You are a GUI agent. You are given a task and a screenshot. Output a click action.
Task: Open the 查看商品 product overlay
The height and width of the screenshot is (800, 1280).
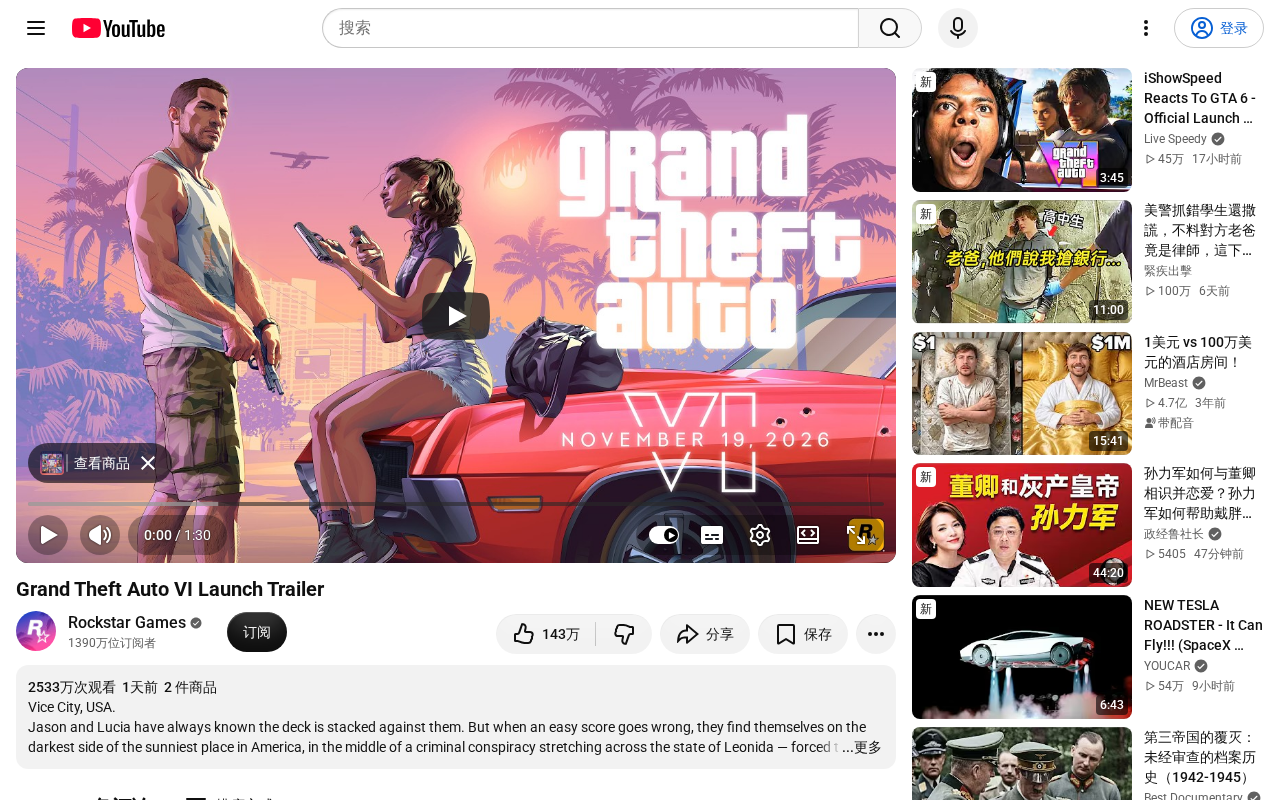86,463
